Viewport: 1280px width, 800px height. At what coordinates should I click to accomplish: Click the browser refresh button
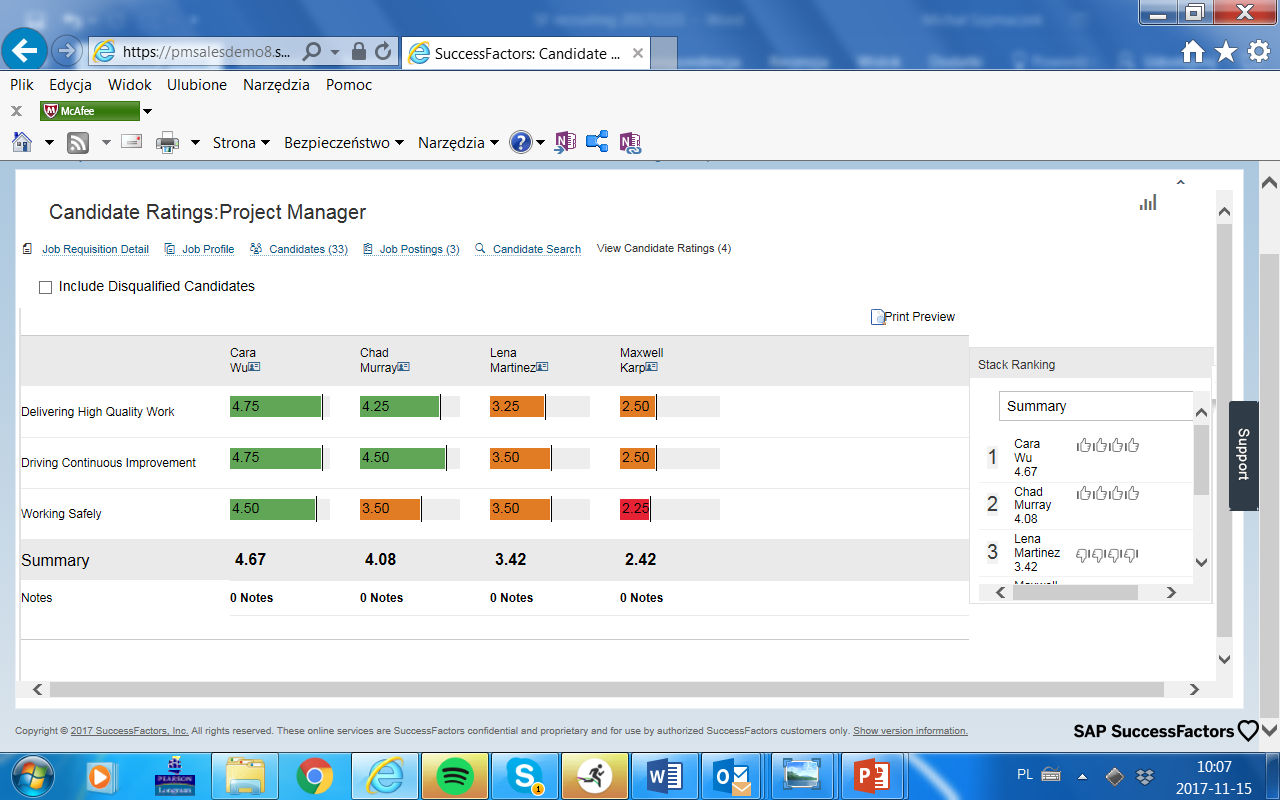click(384, 51)
